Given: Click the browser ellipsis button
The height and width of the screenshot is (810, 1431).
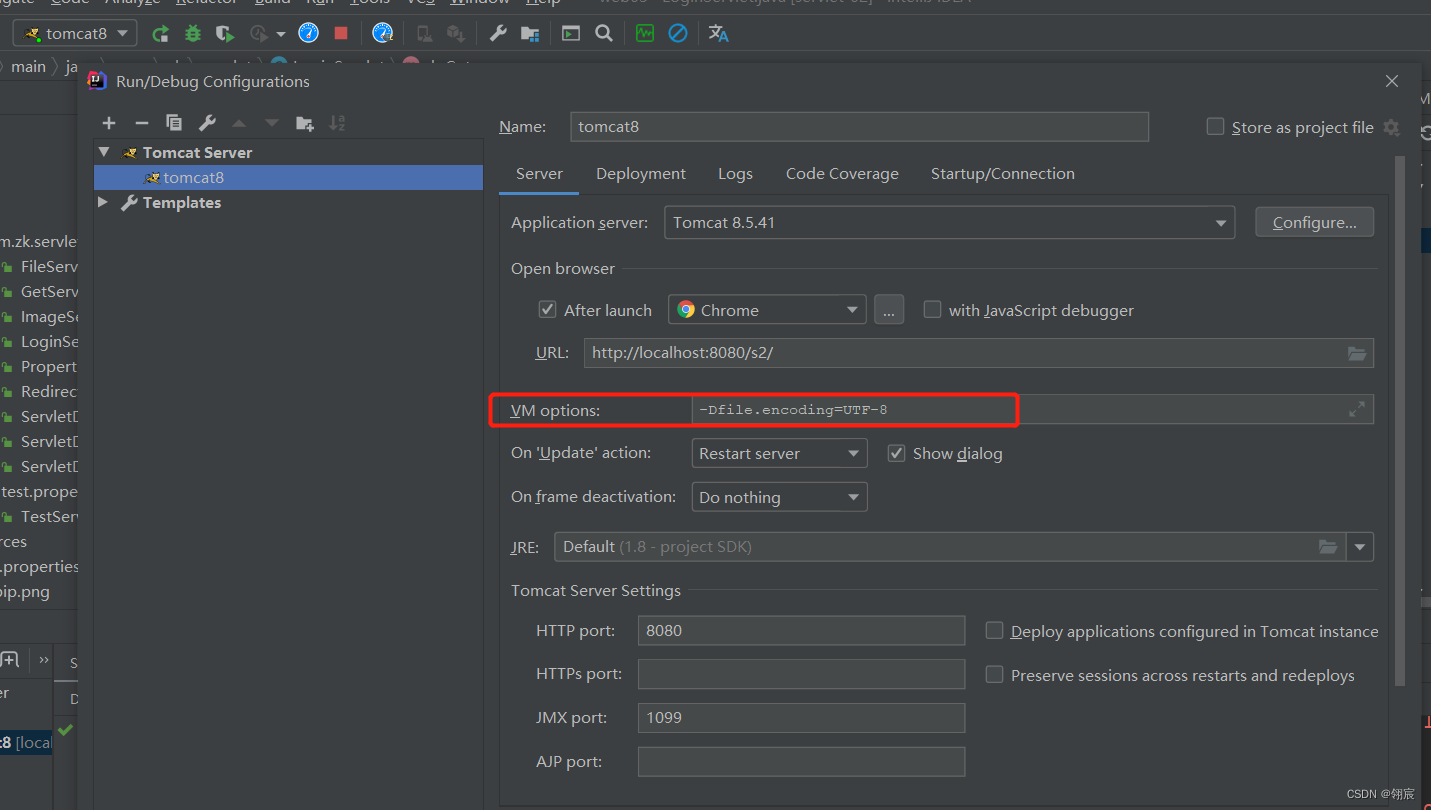Looking at the screenshot, I should (889, 310).
